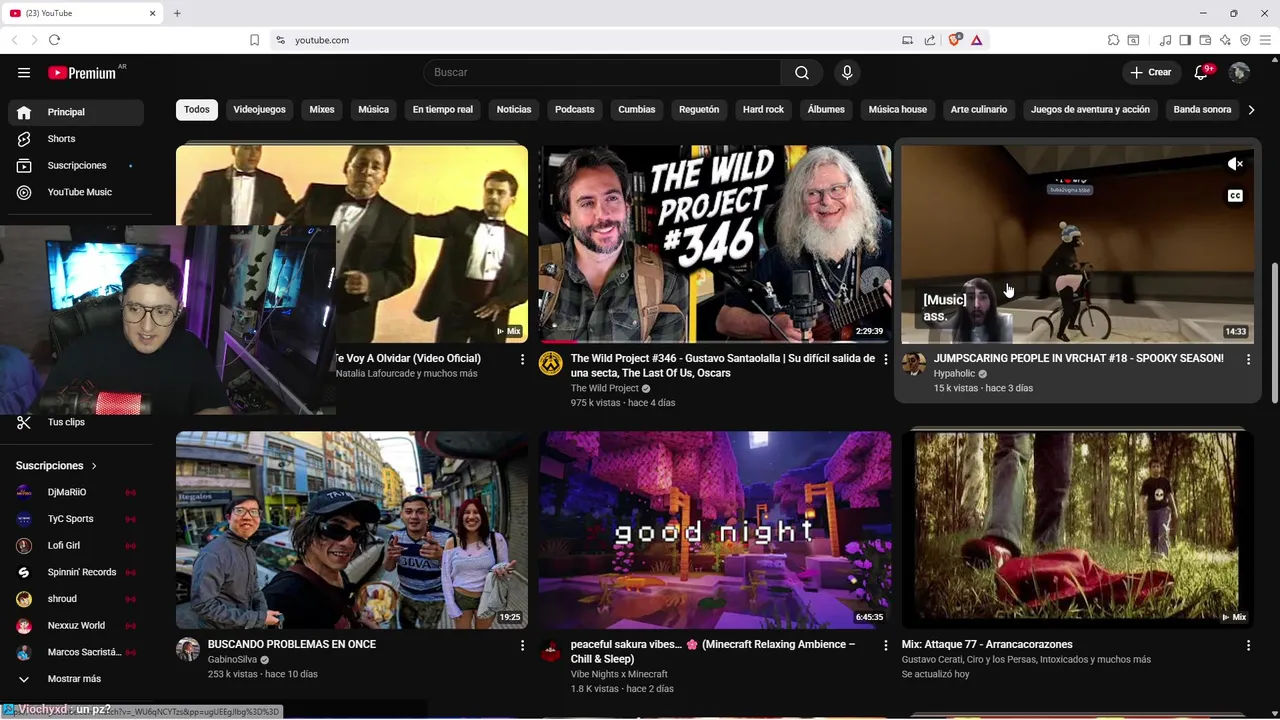
Task: Open The Wild Project #346 video title
Action: click(x=722, y=365)
